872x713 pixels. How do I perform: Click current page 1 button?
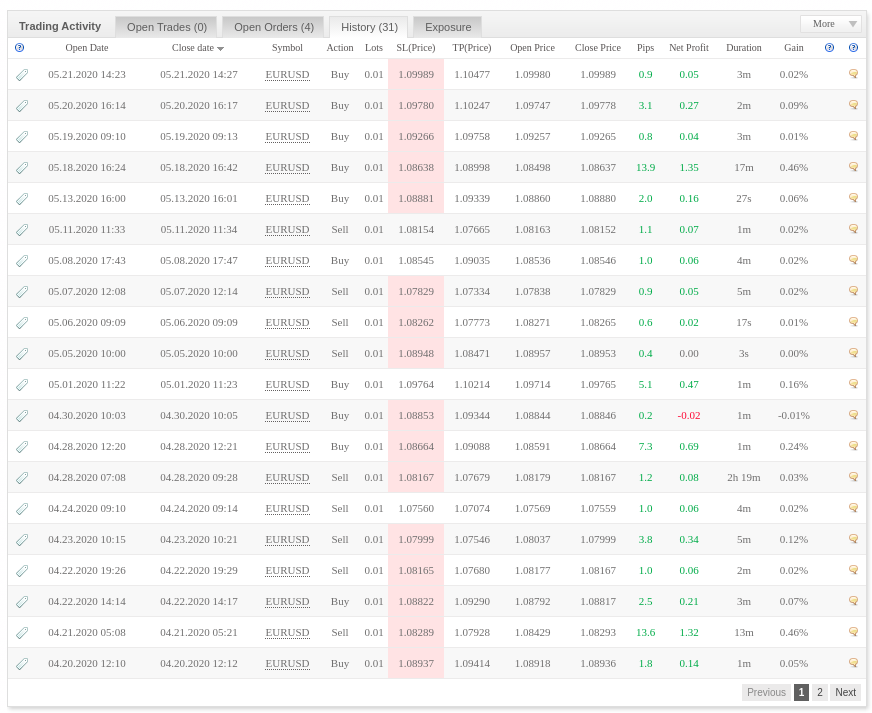801,692
